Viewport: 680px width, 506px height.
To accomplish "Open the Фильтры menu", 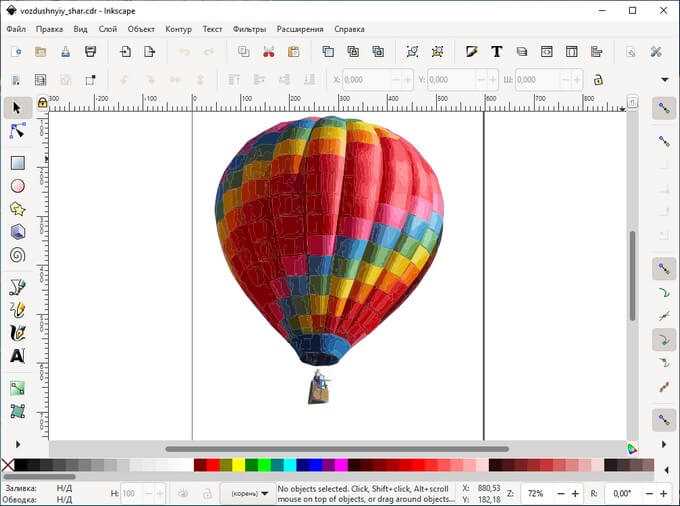I will click(x=249, y=29).
